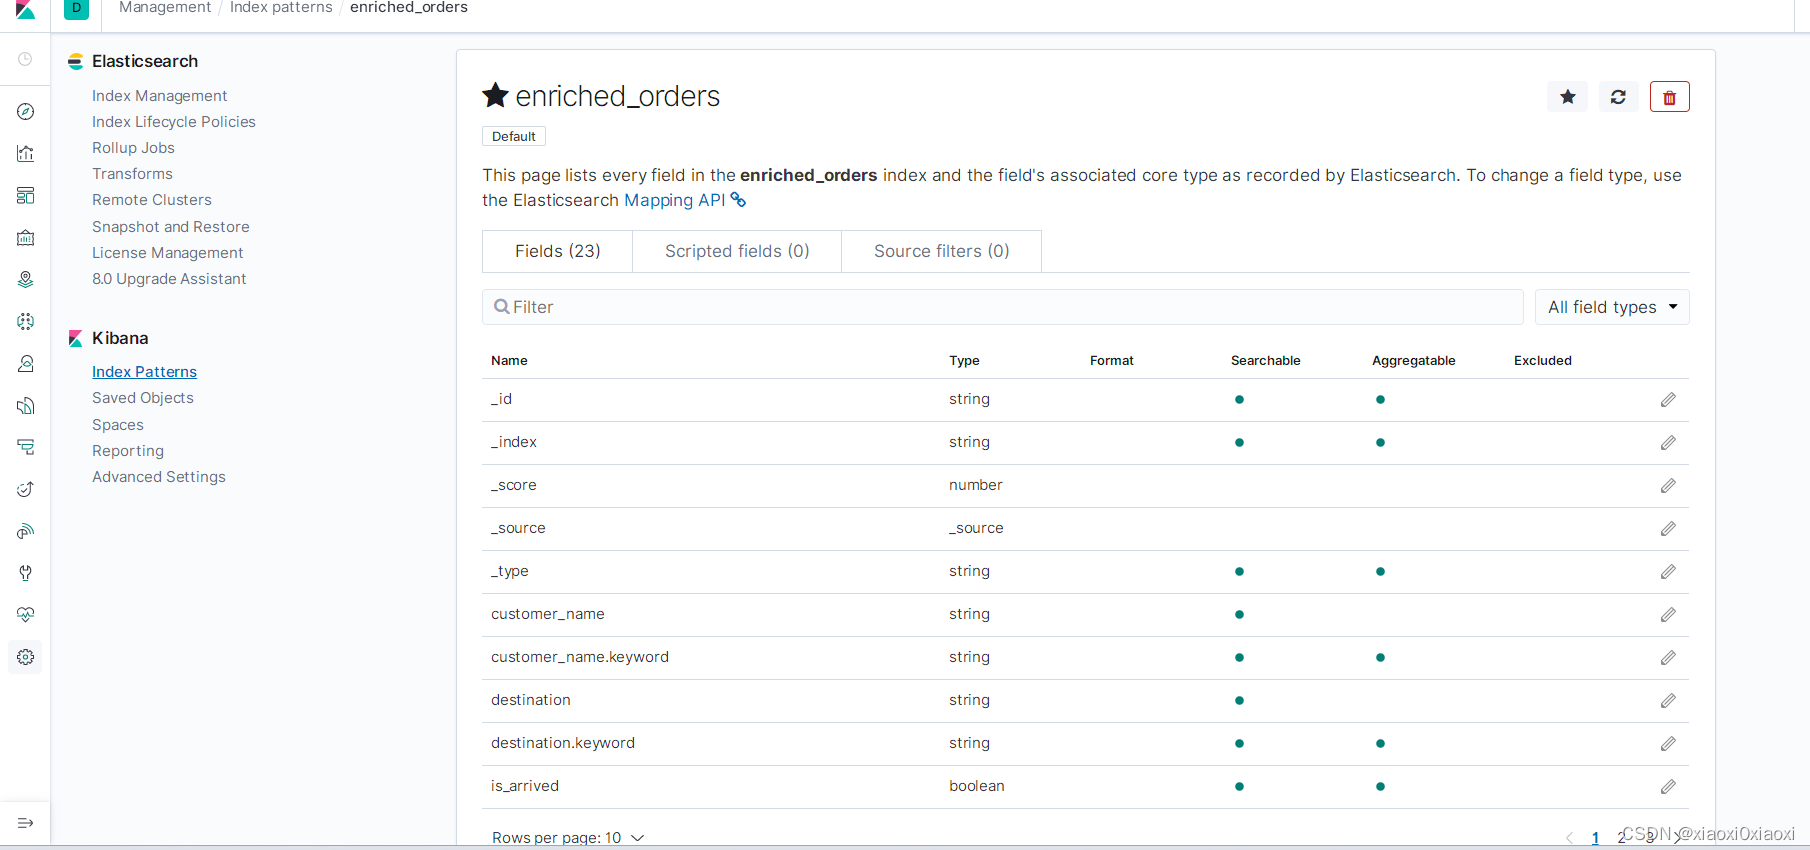1810x850 pixels.
Task: Open Discover from the side navigation
Action: 26,111
